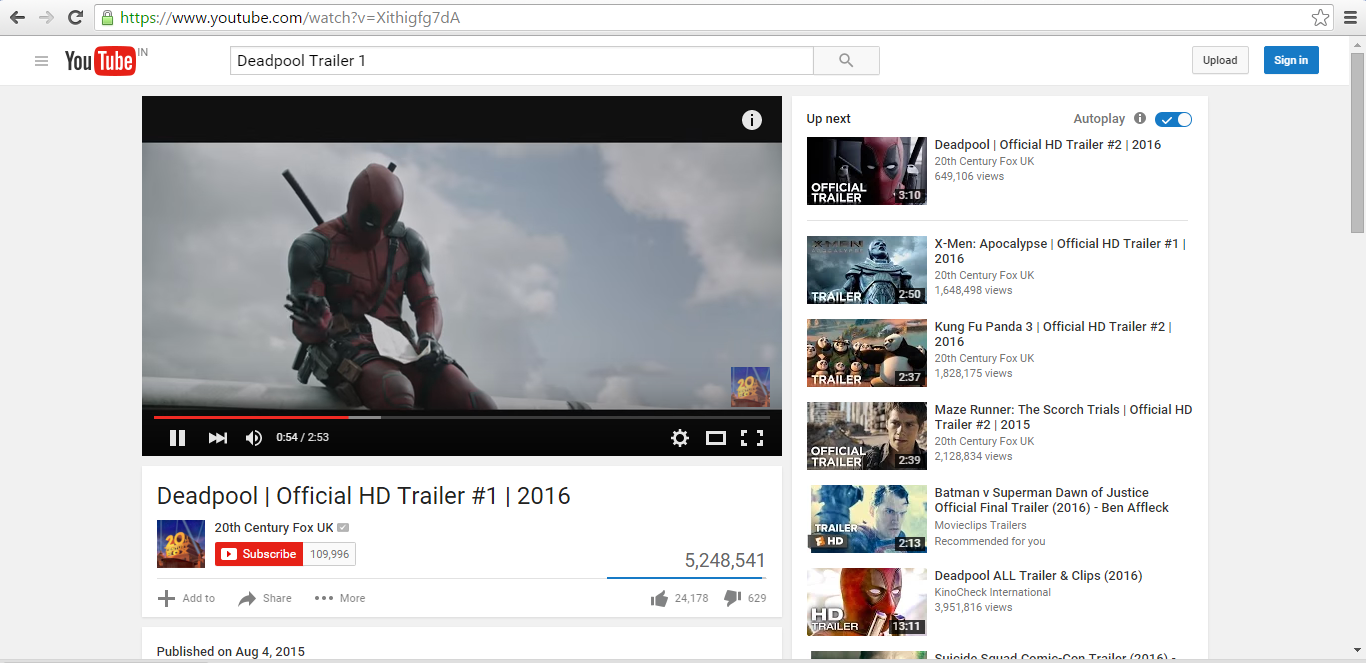The image size is (1366, 663).
Task: Open the player settings gear
Action: pyautogui.click(x=680, y=438)
